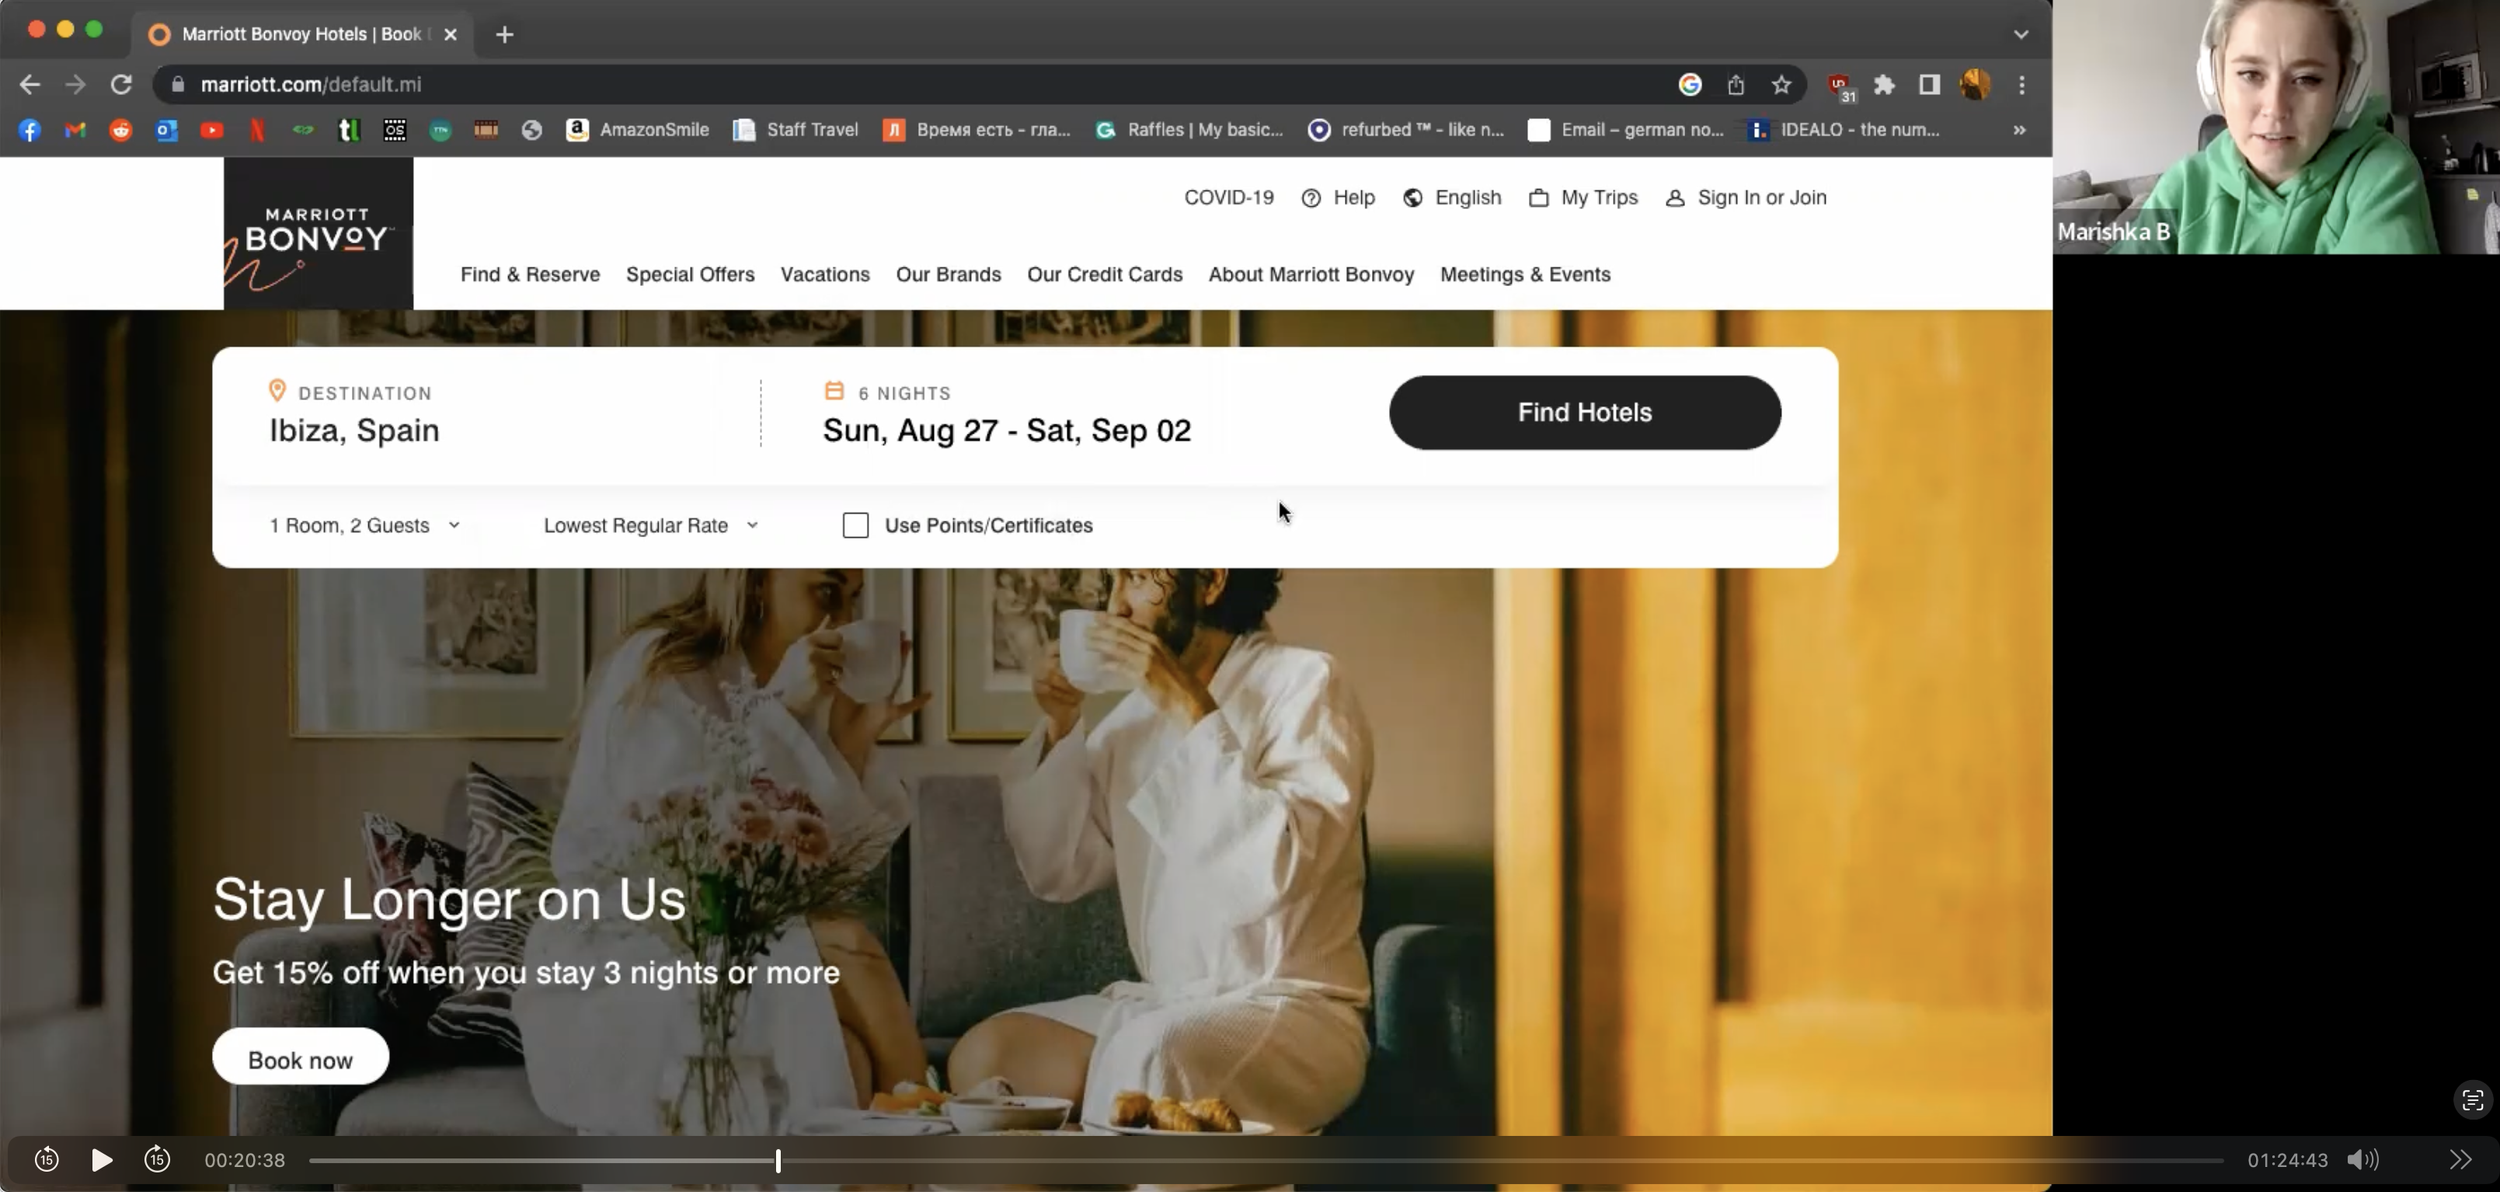Bookmark page with the star icon
Viewport: 2500px width, 1192px height.
pos(1781,85)
